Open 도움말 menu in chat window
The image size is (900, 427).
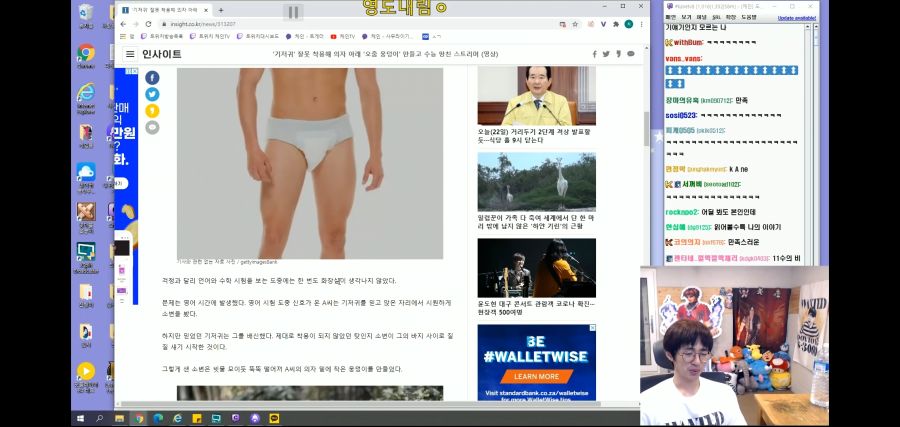(x=748, y=18)
